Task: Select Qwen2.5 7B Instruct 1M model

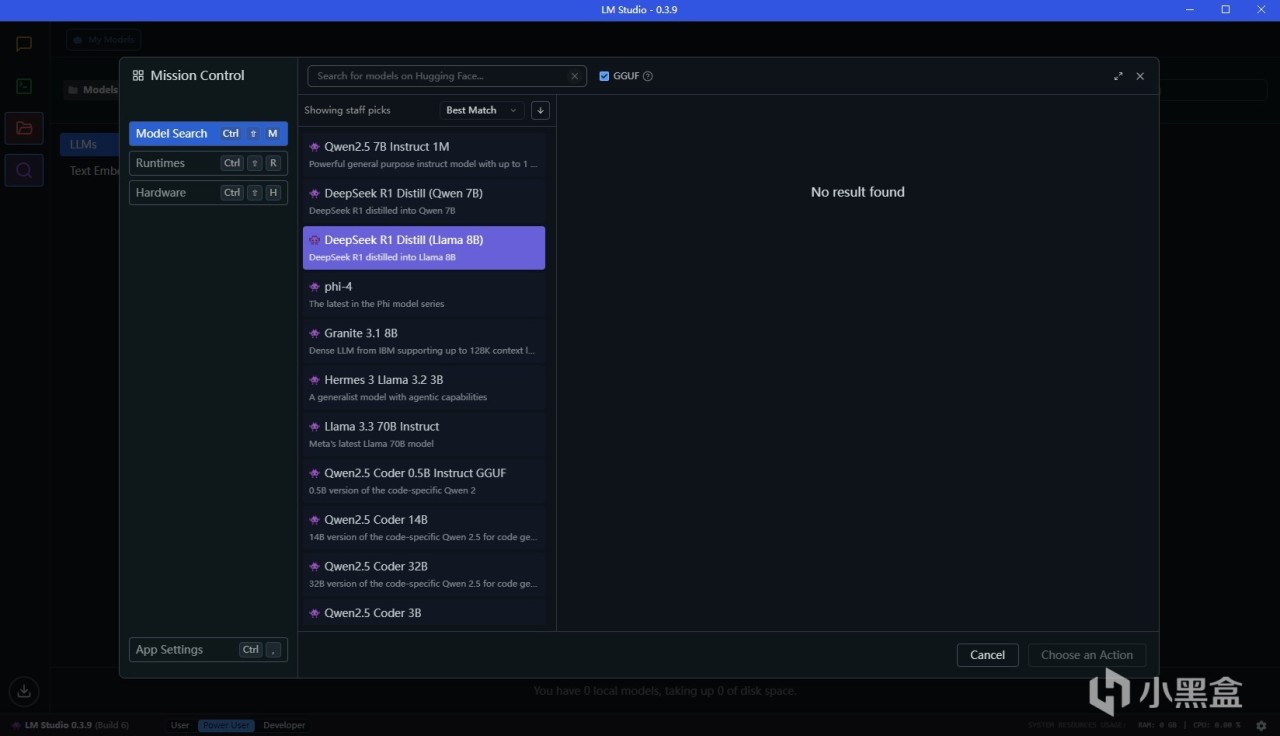Action: click(x=424, y=155)
